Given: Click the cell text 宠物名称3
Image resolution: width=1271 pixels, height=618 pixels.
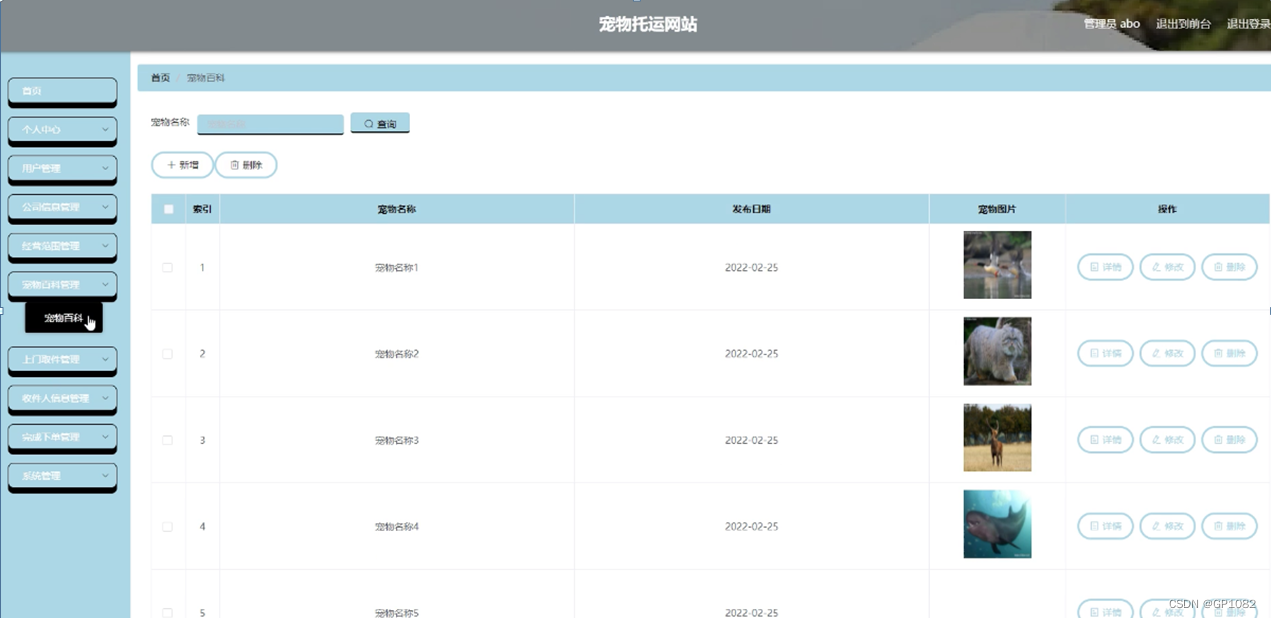Looking at the screenshot, I should [x=397, y=441].
